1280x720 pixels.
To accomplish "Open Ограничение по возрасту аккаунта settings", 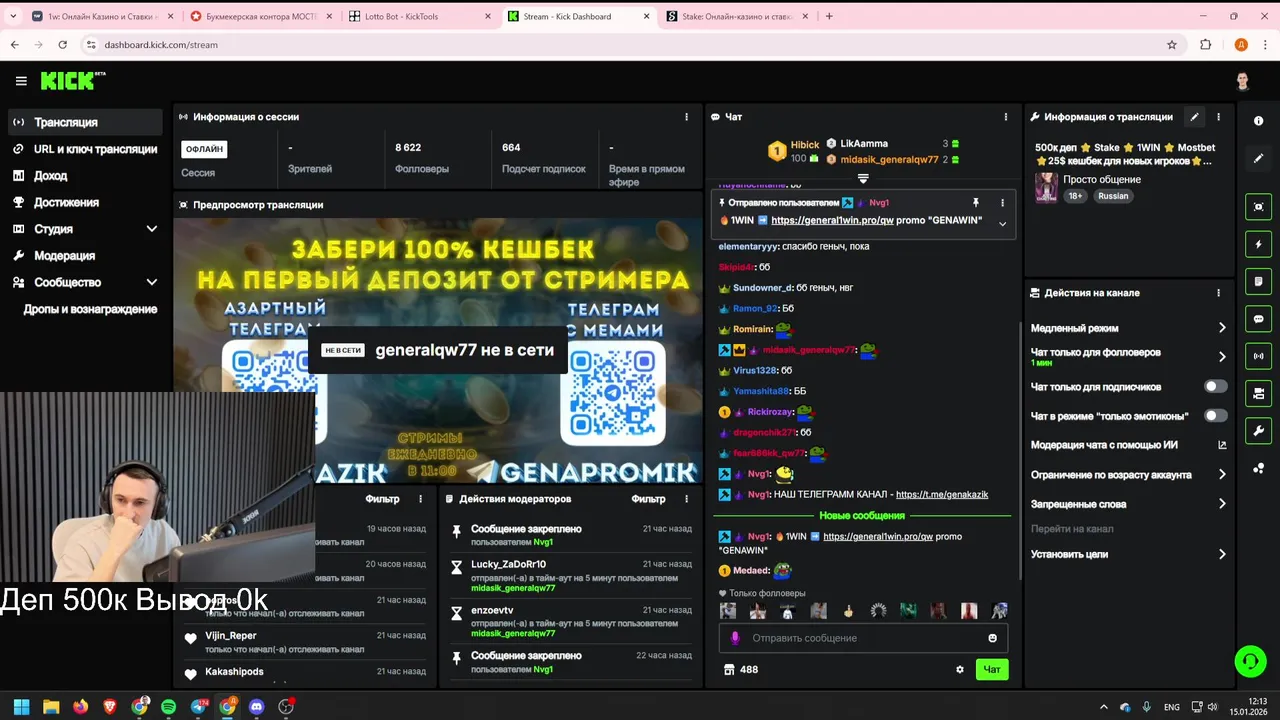I will pos(1128,475).
